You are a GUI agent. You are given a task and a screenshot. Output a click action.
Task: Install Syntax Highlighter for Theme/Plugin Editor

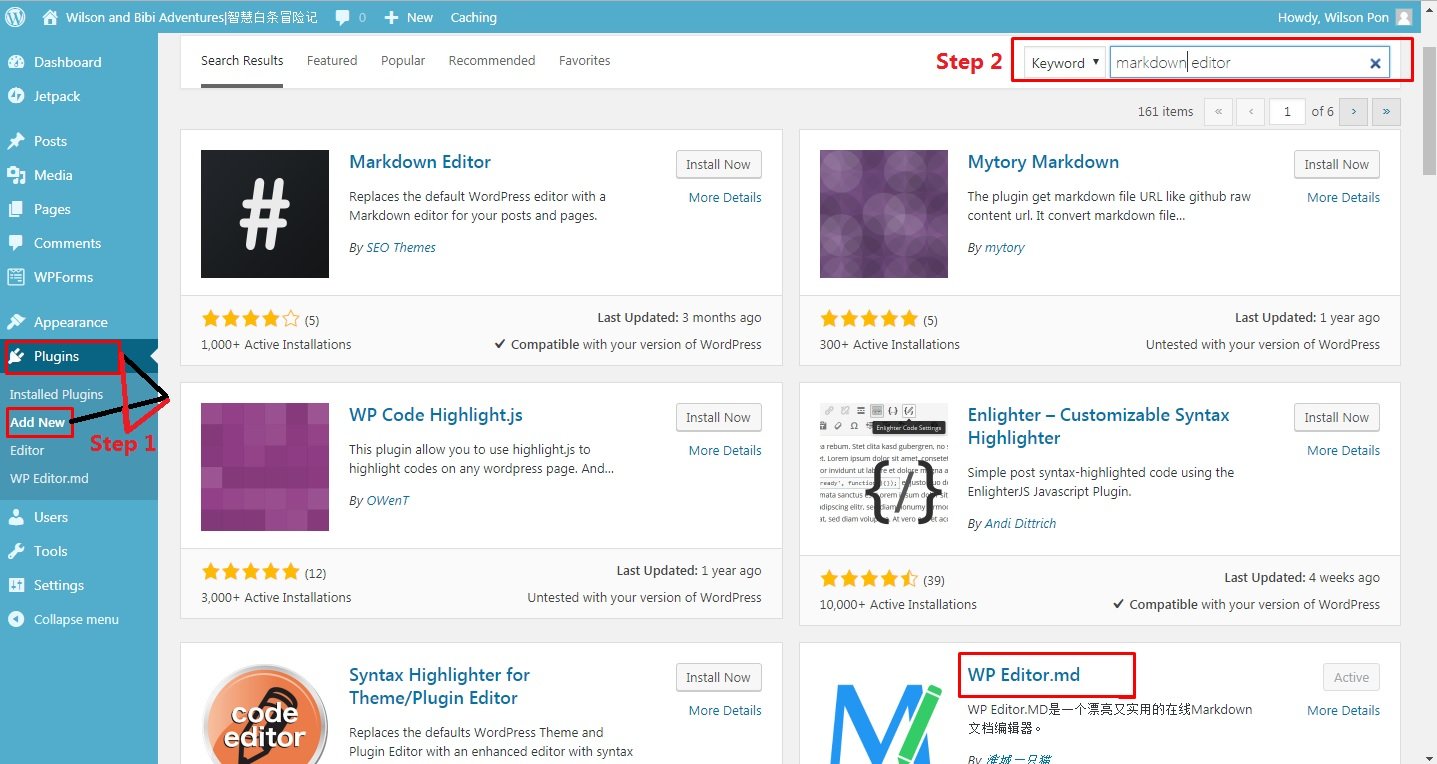718,678
